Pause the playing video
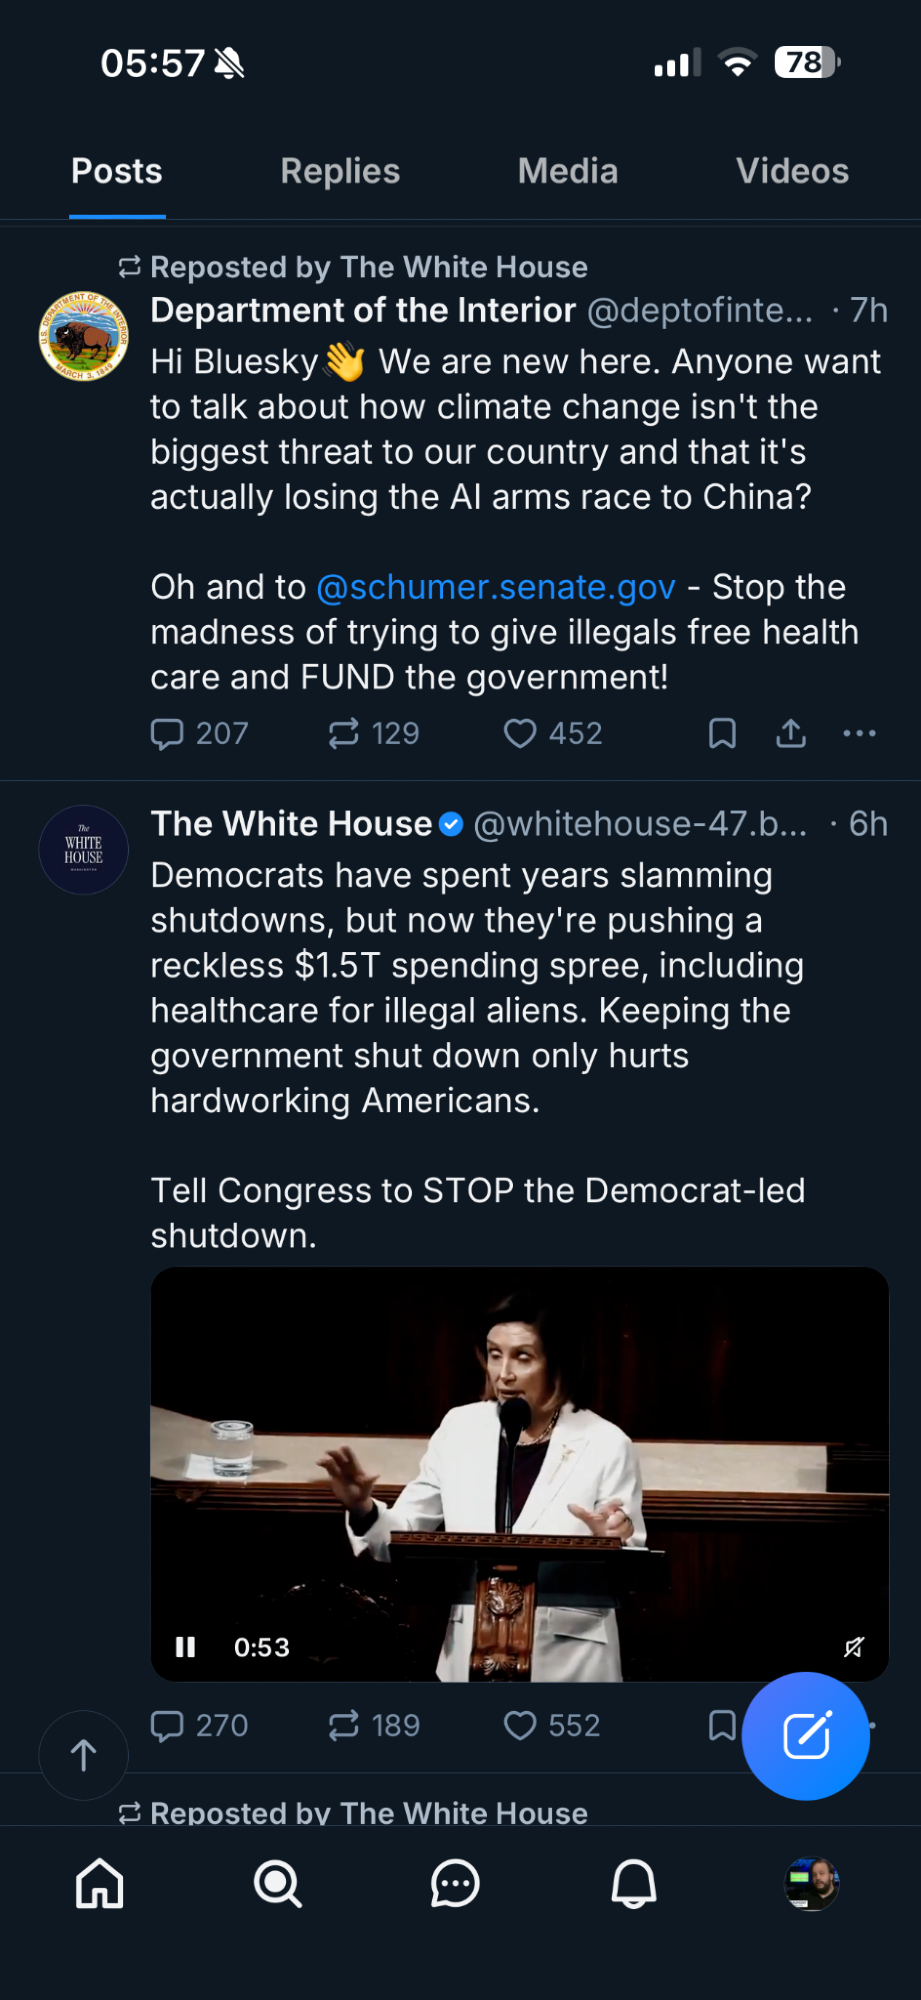Image resolution: width=921 pixels, height=2000 pixels. point(186,1647)
